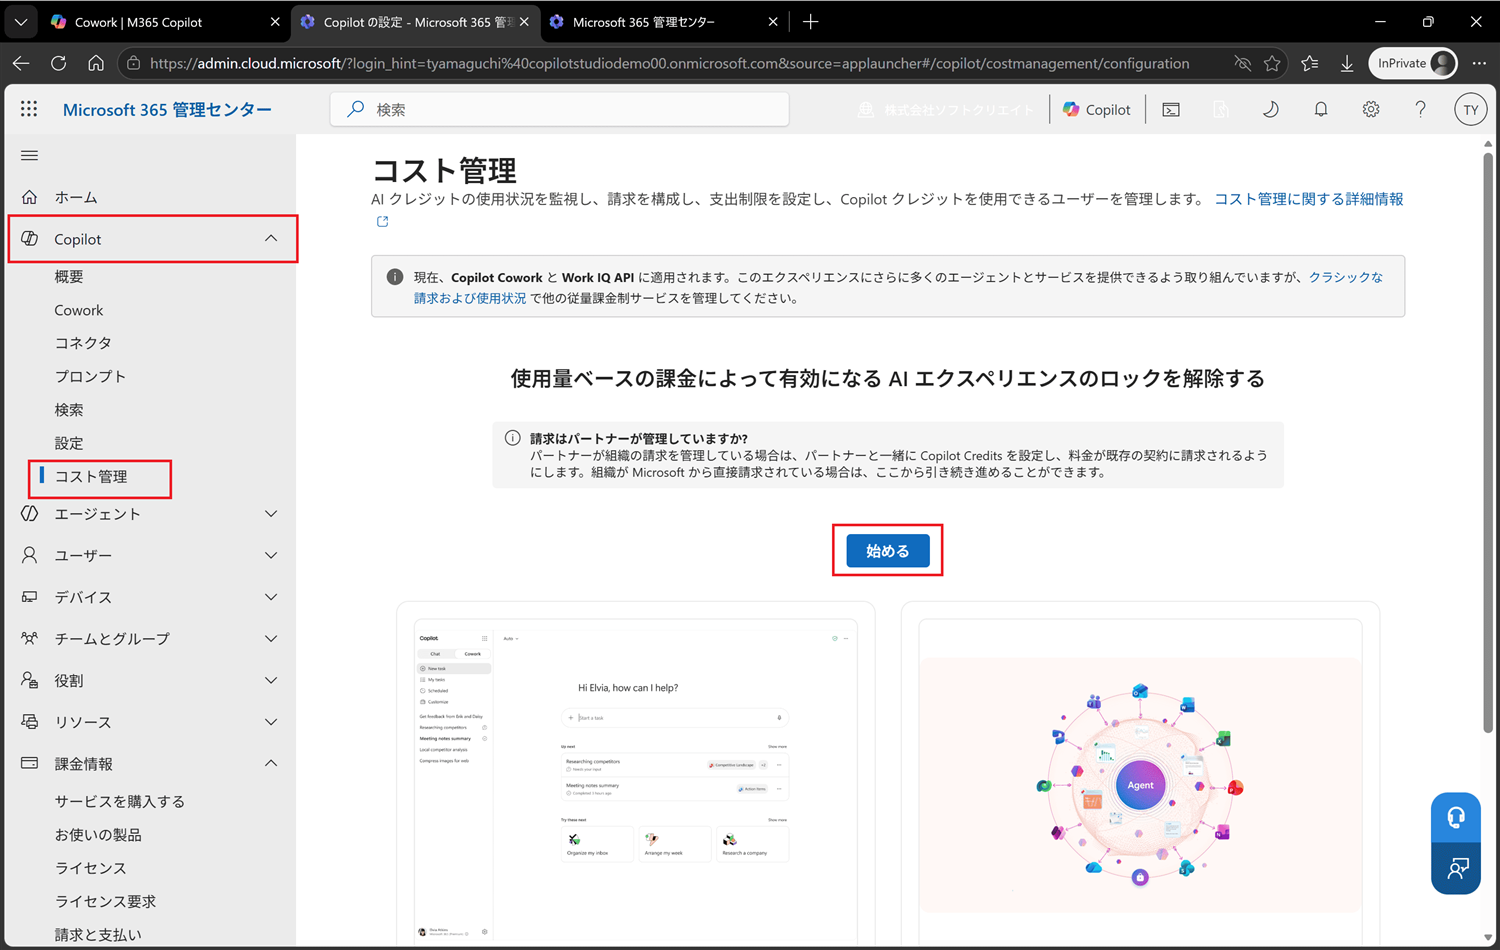
Task: Click the external link icon under description
Action: [x=382, y=222]
